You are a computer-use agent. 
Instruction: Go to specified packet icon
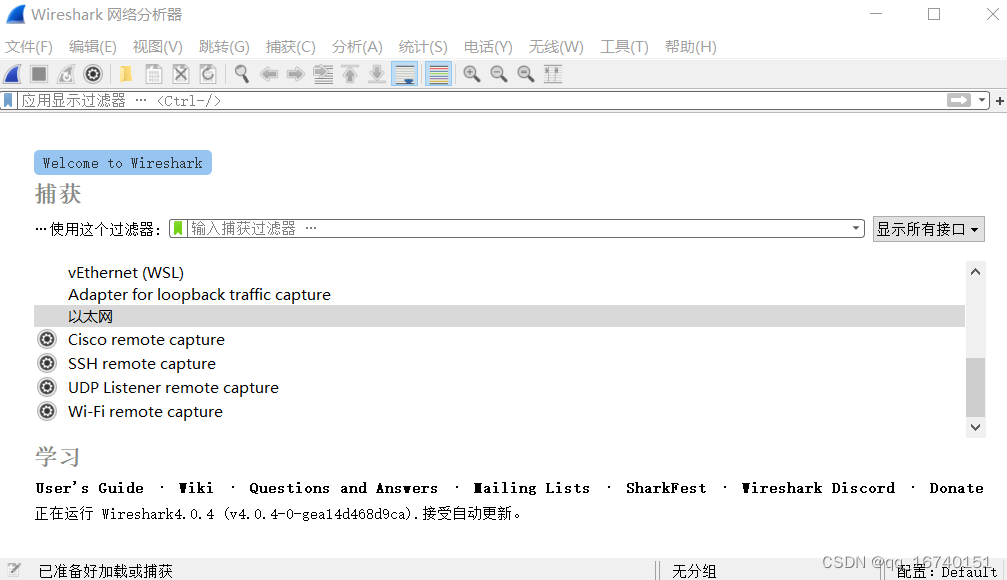click(323, 75)
